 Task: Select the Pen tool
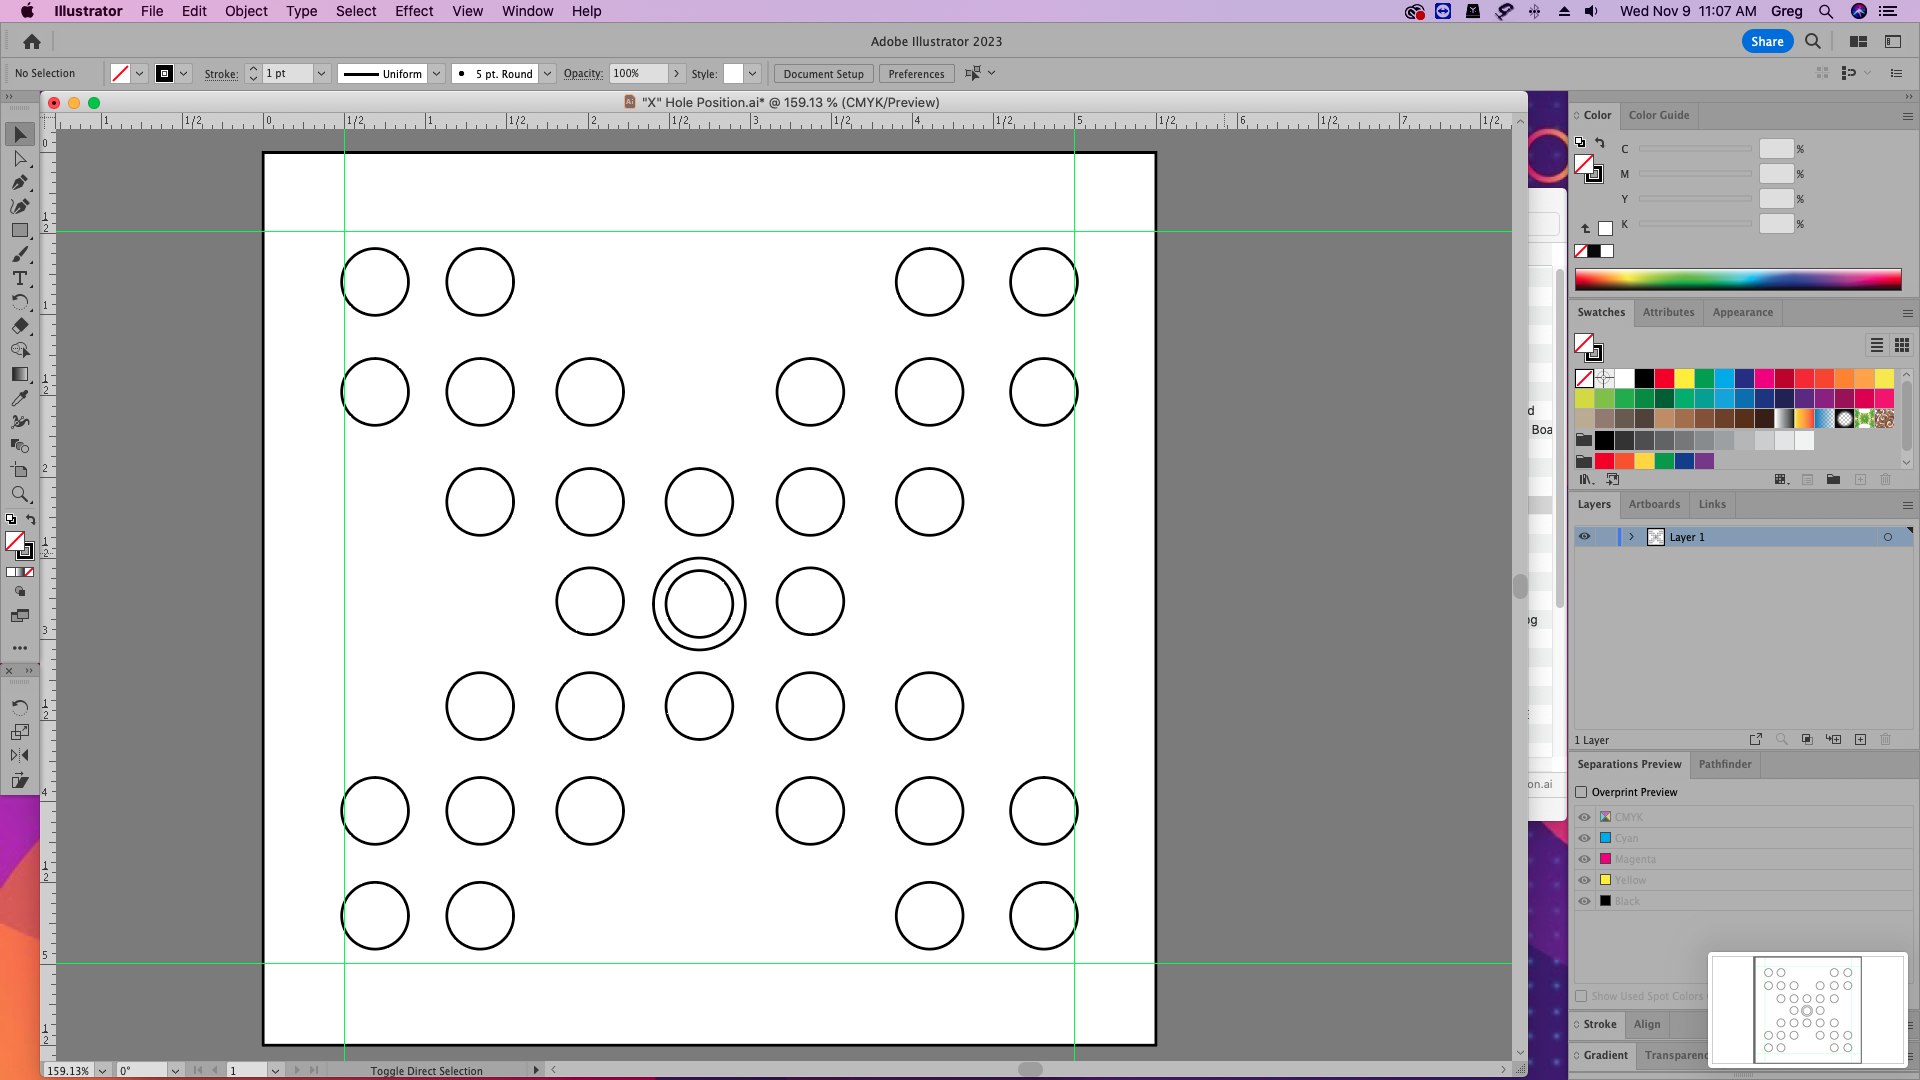pos(20,183)
